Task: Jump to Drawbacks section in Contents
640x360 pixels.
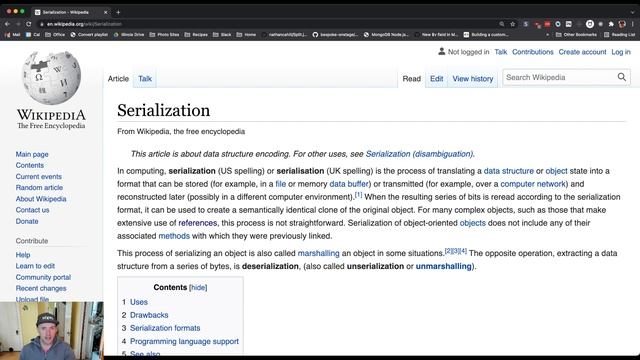Action: (x=149, y=315)
